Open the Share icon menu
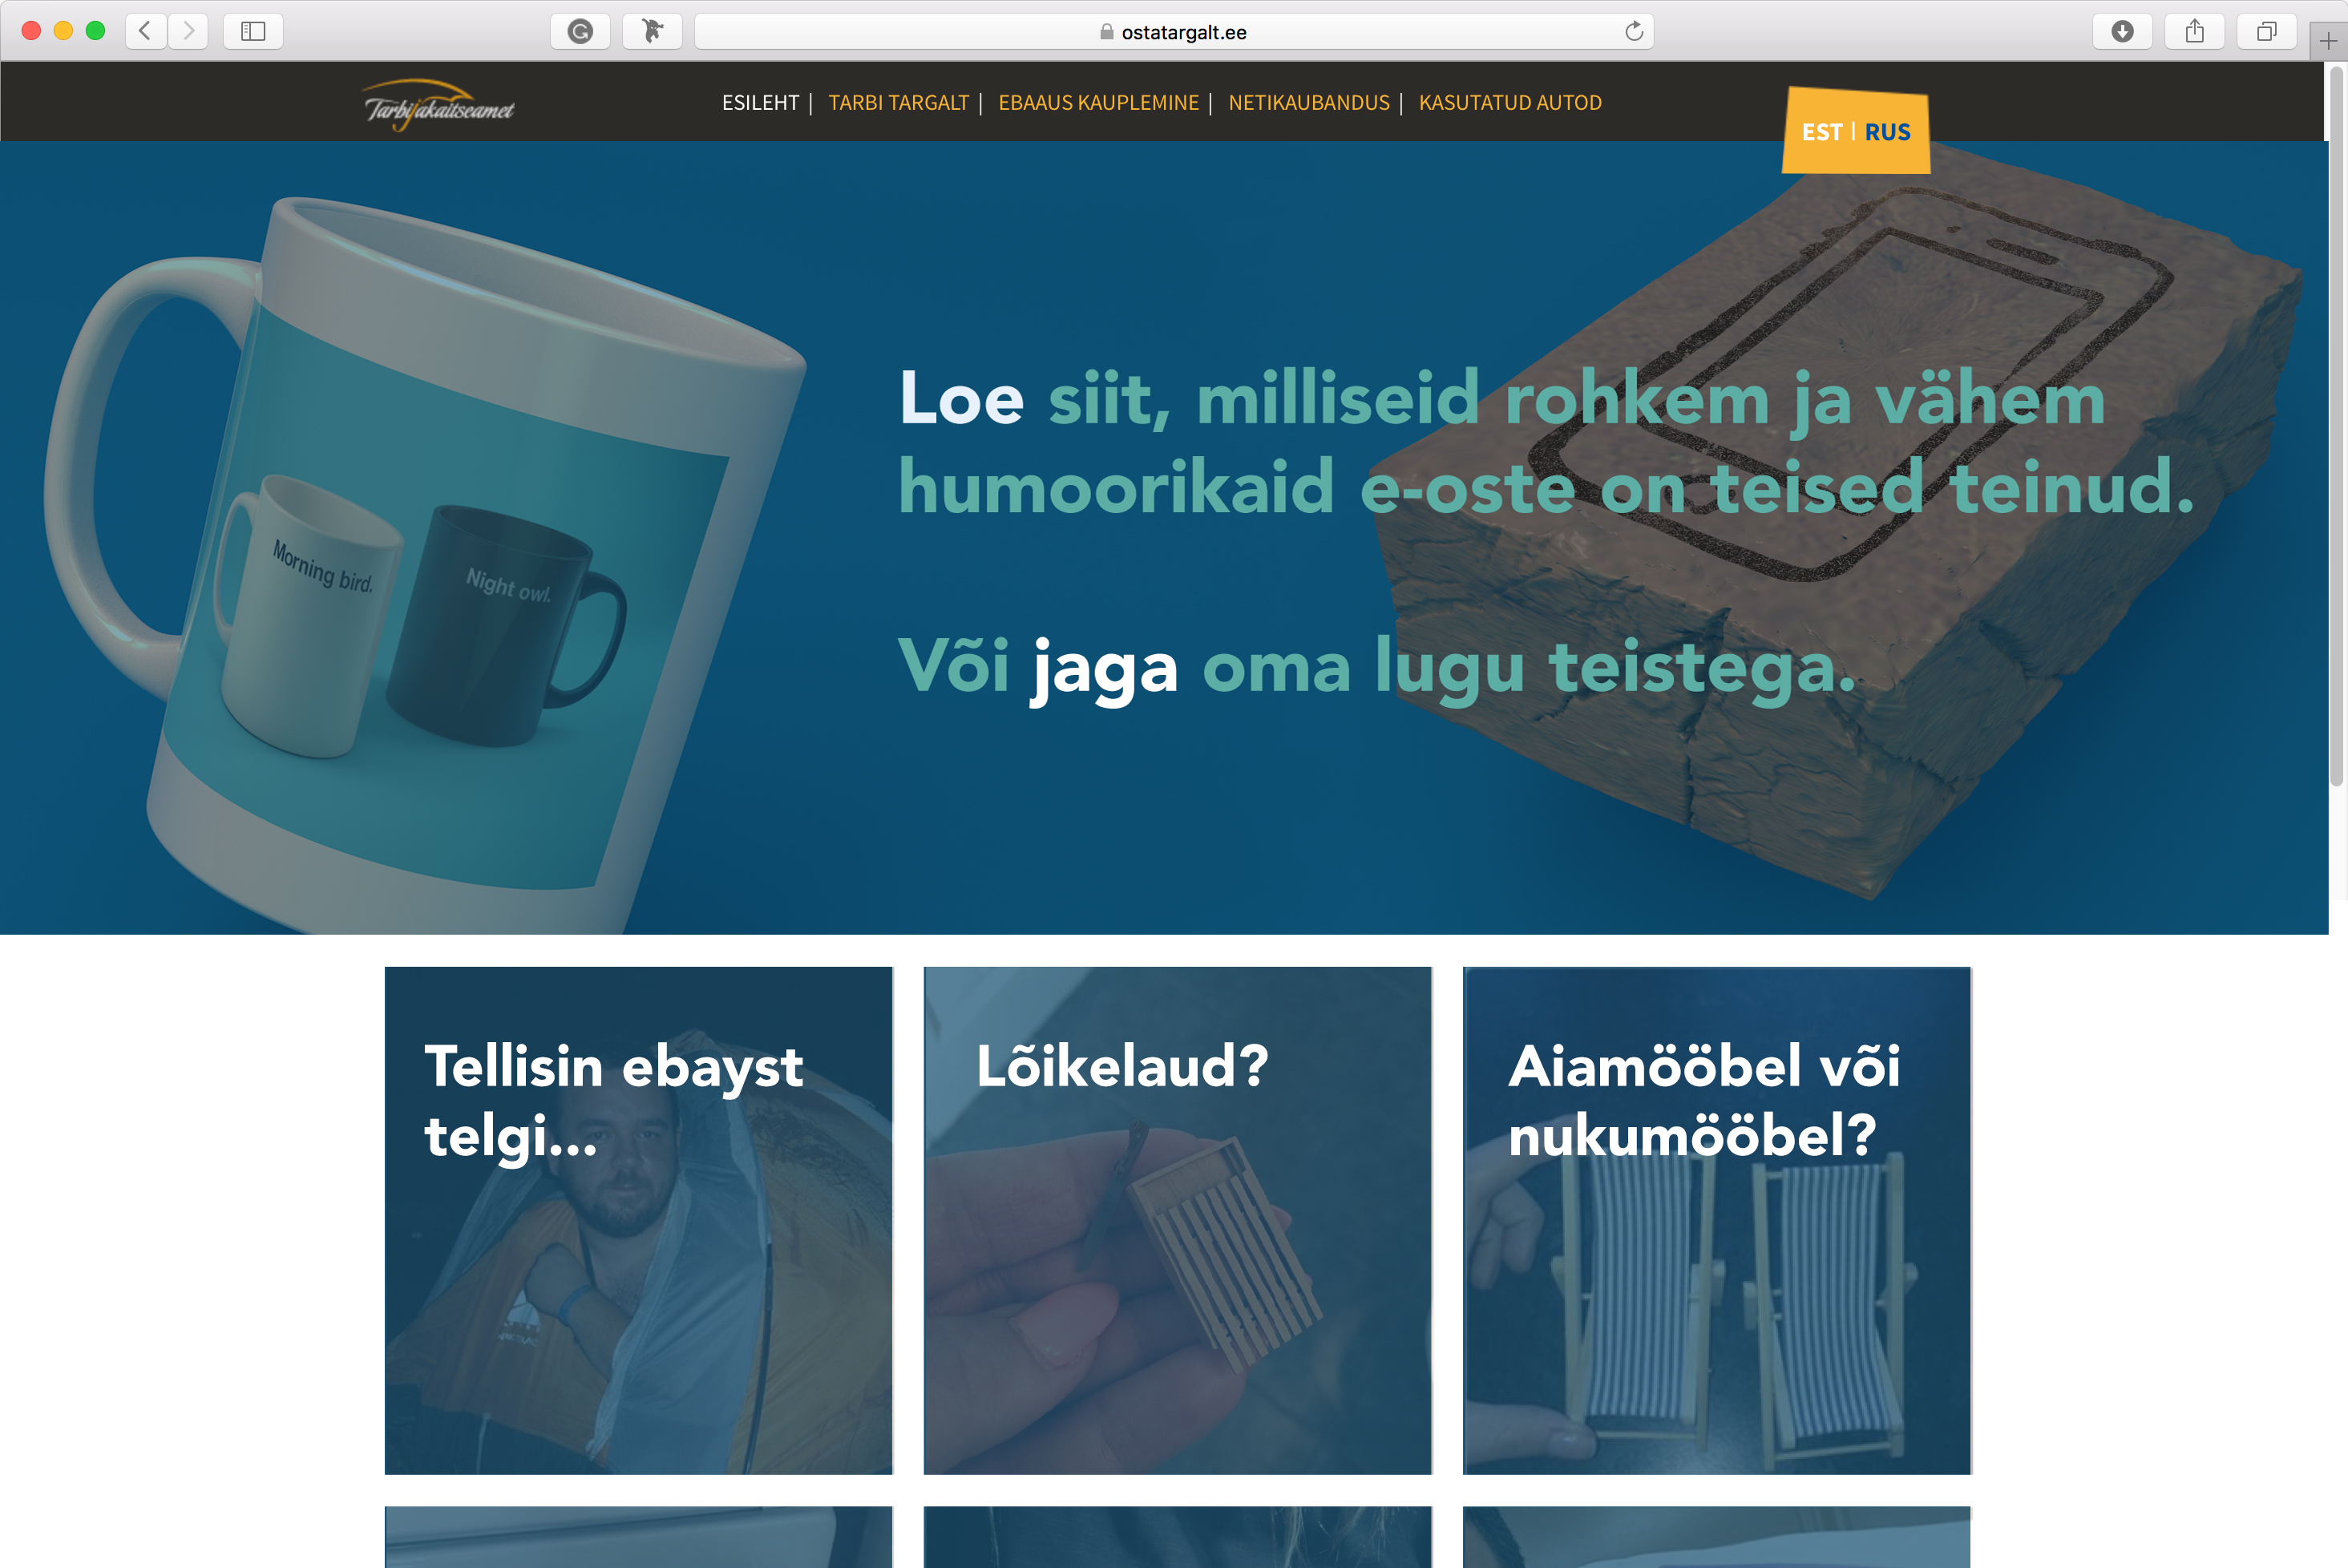The width and height of the screenshot is (2348, 1568). (x=2194, y=31)
